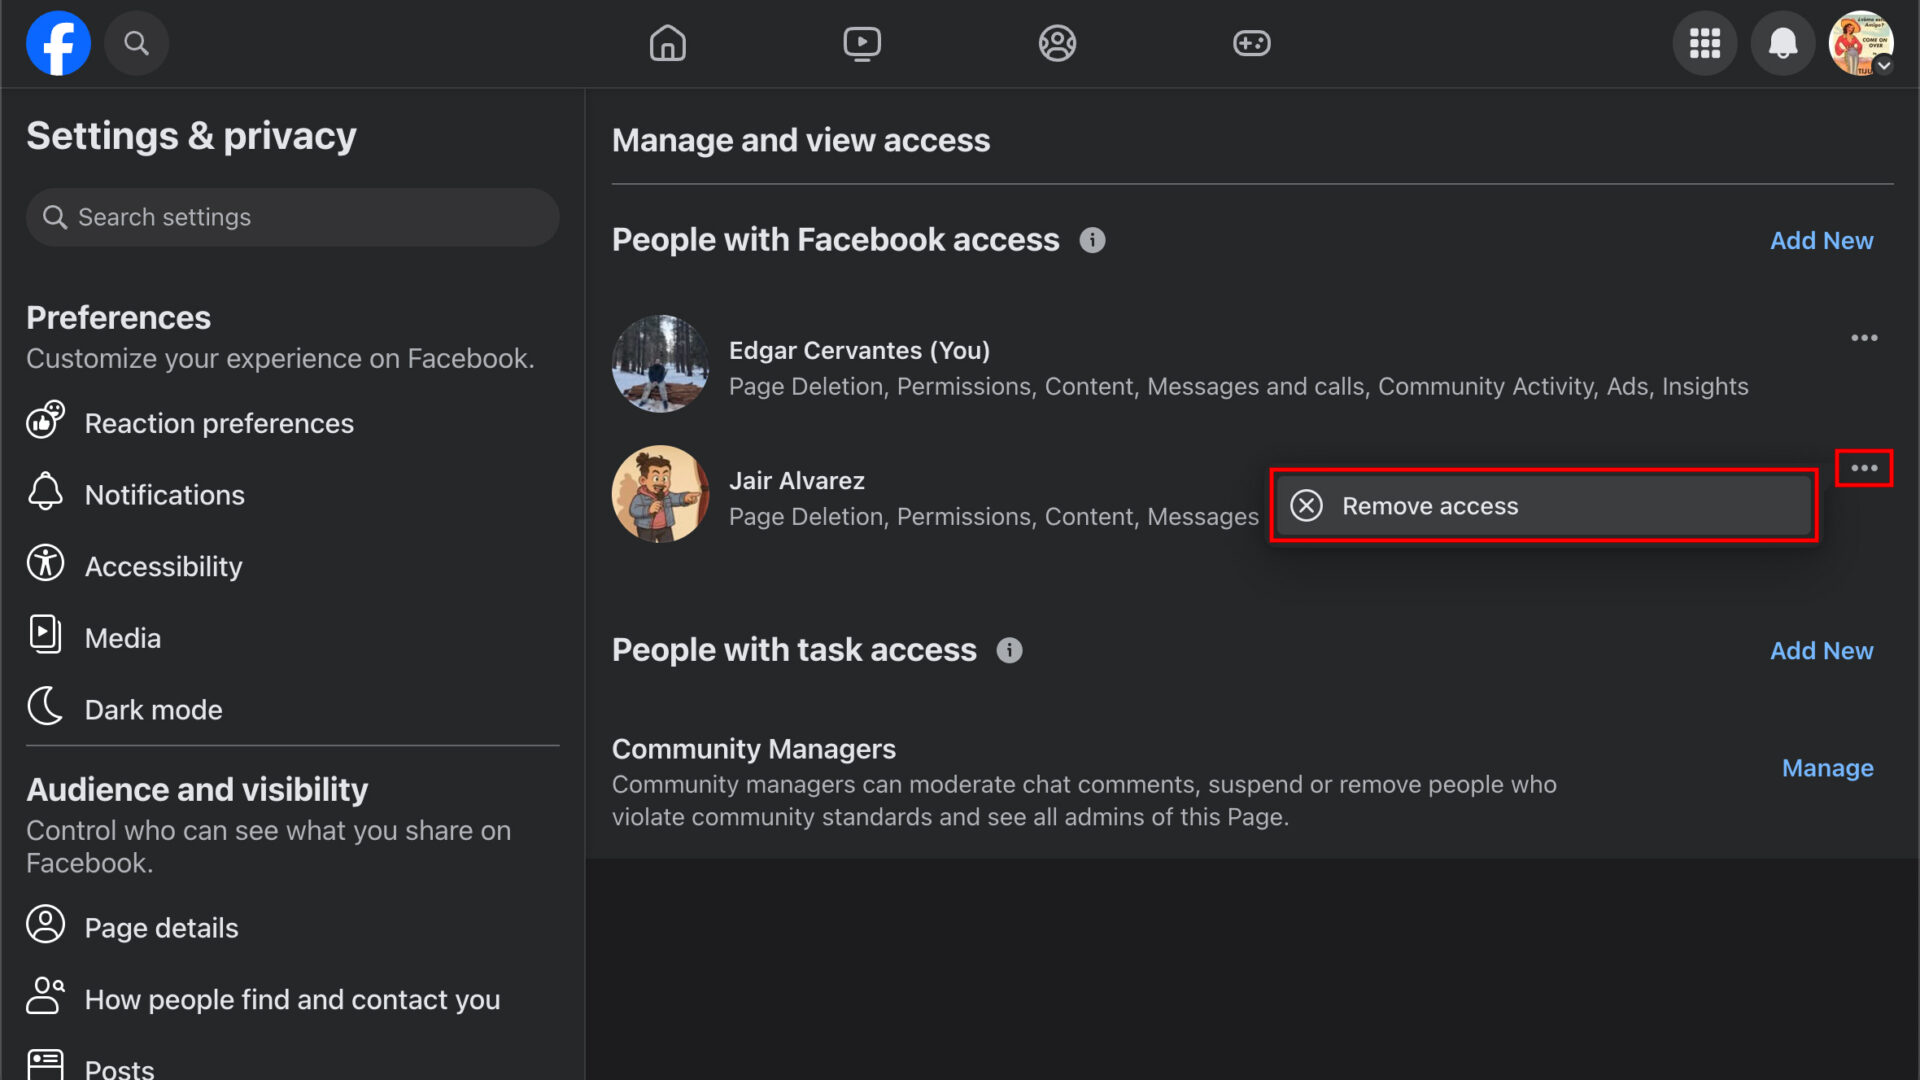Click the info icon beside People with Facebook access
Image resolution: width=1920 pixels, height=1080 pixels.
coord(1093,240)
